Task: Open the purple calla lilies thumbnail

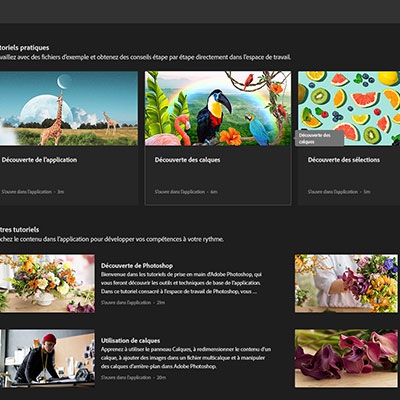Action: pyautogui.click(x=346, y=358)
